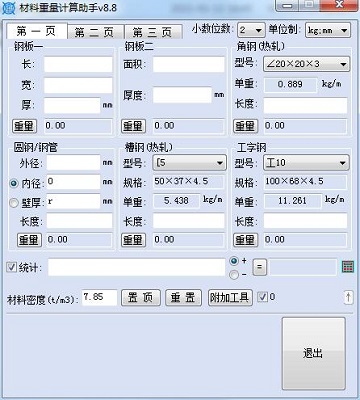Click the 壁厚 value input field
This screenshot has width=360, height=400.
pos(73,201)
